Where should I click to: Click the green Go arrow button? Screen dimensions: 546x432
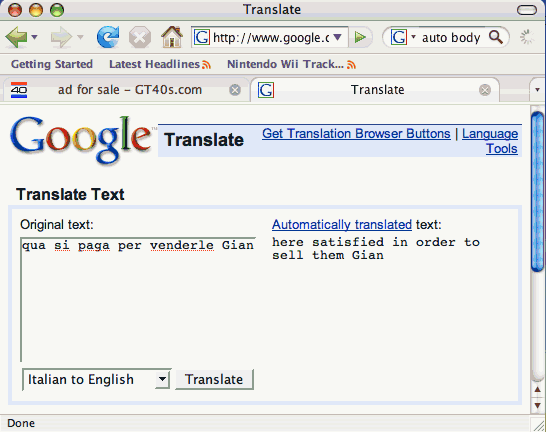click(360, 37)
